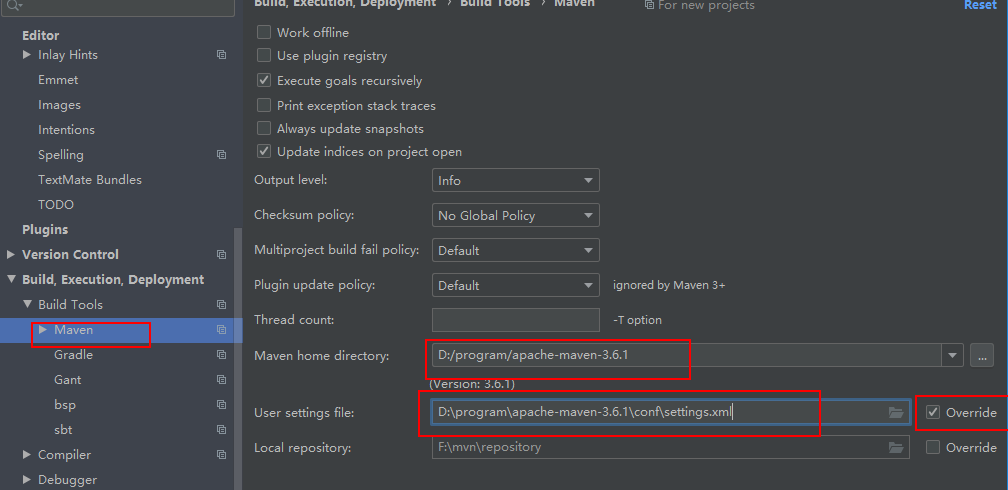Click the ellipsis browse button for Maven home

pos(981,355)
